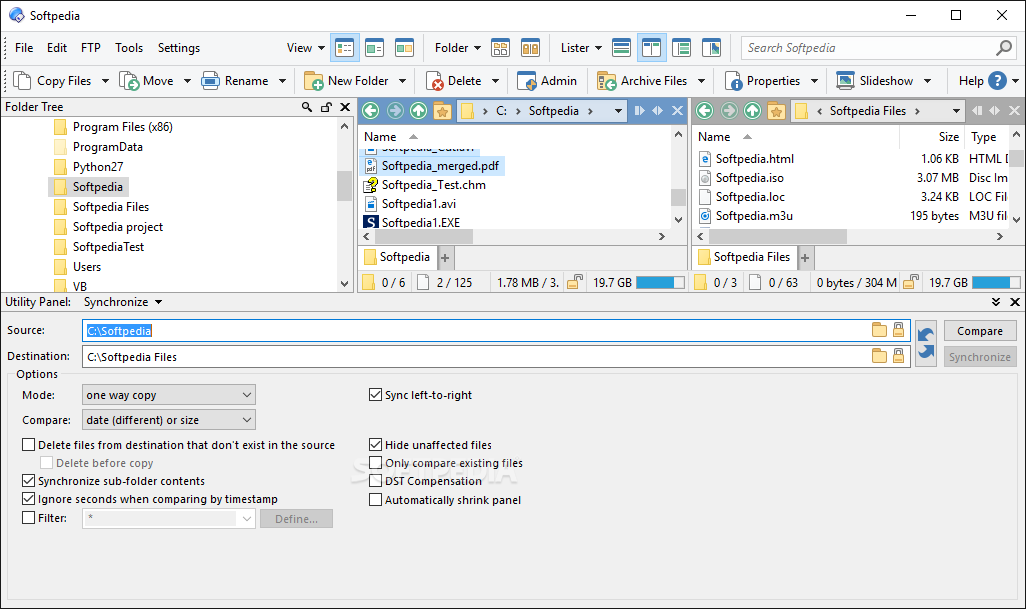Click the Rename toolbar button
Image resolution: width=1026 pixels, height=609 pixels.
click(x=235, y=81)
